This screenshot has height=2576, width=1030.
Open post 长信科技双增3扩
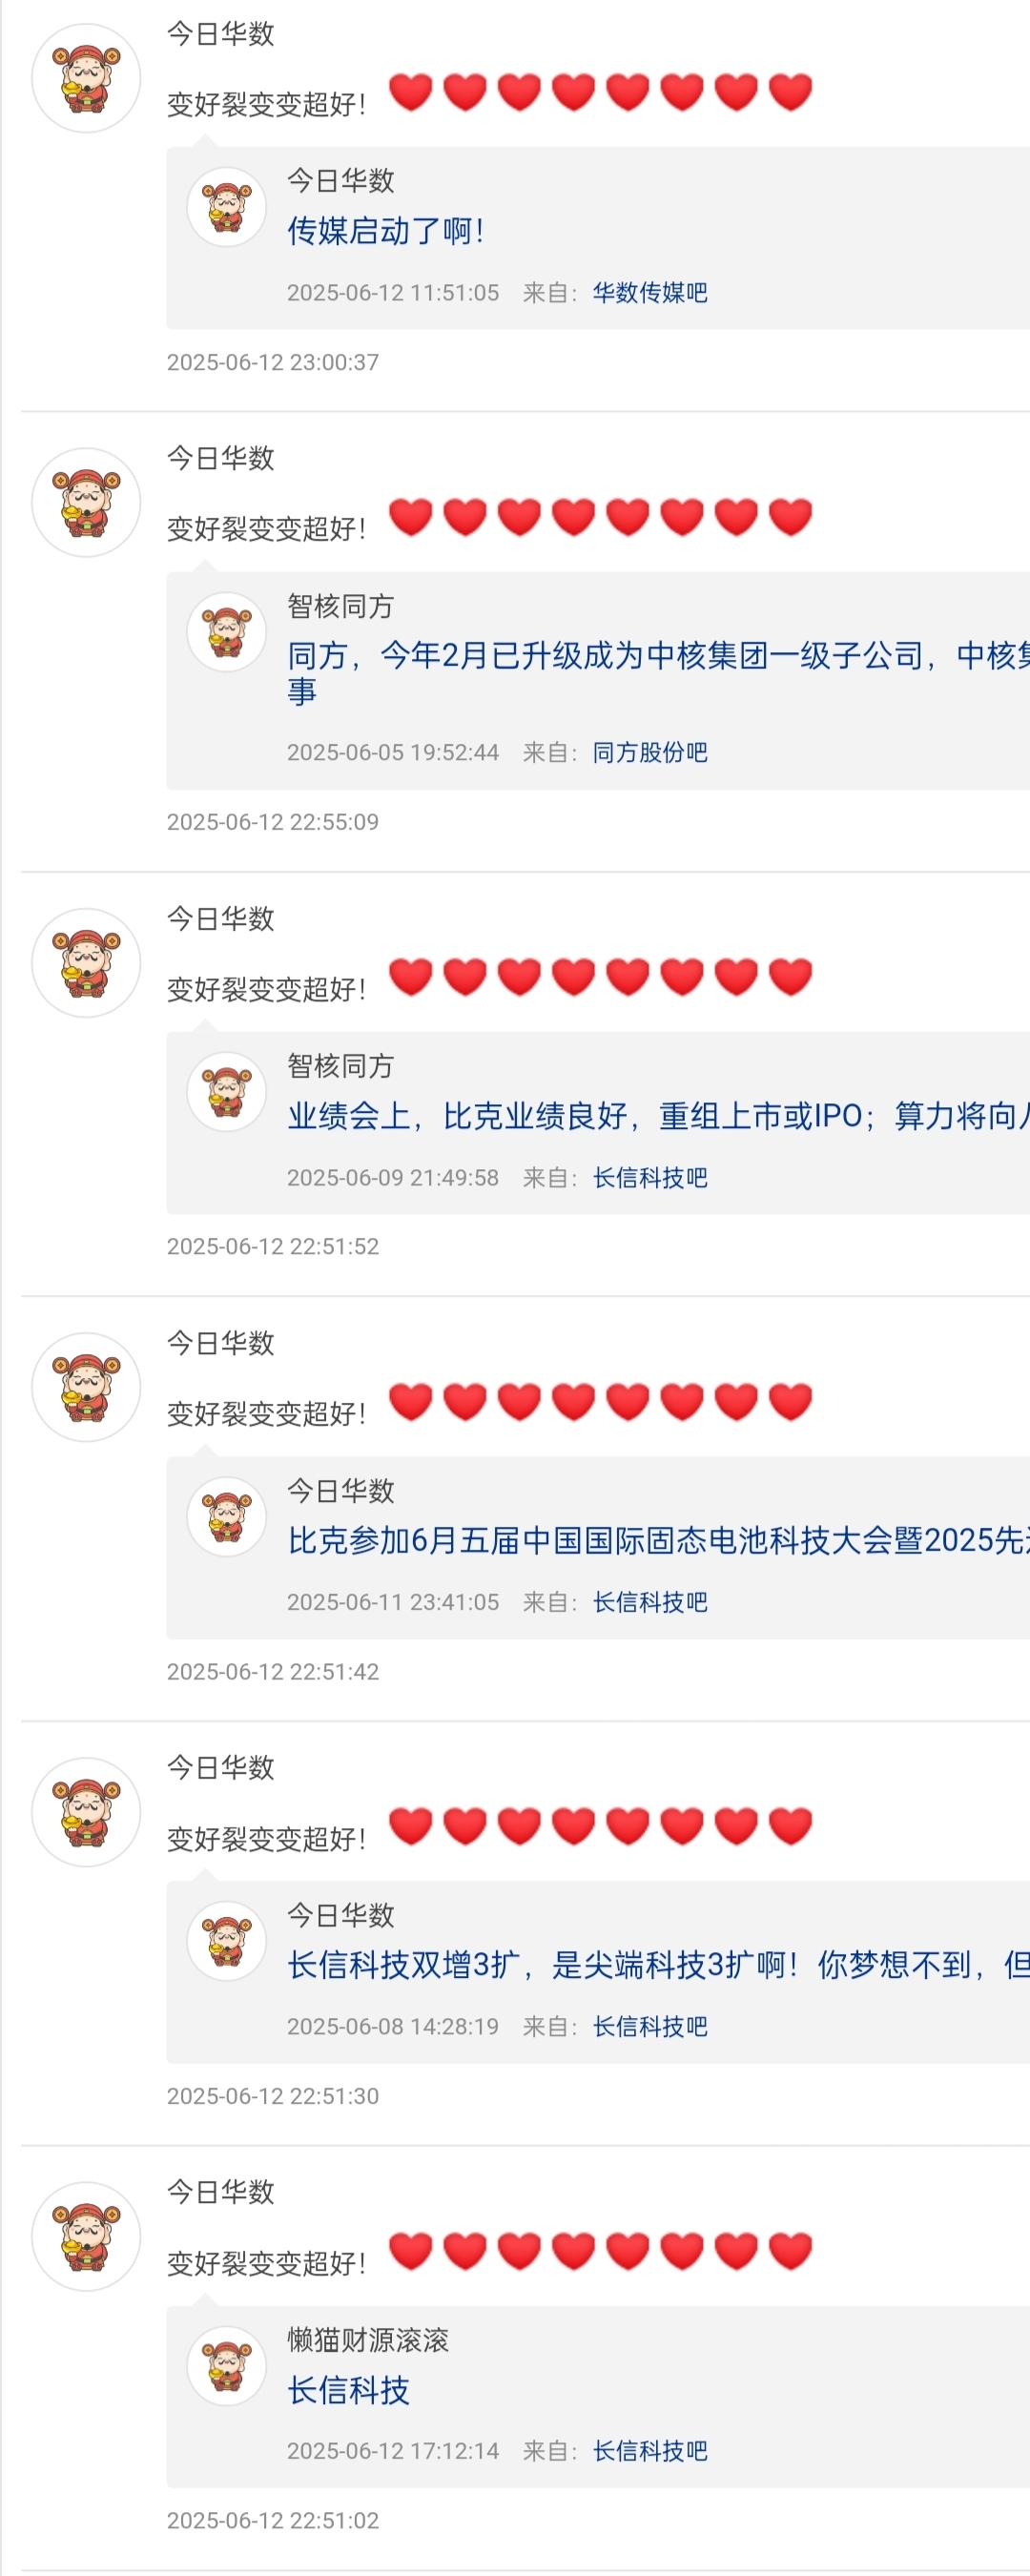658,1965
